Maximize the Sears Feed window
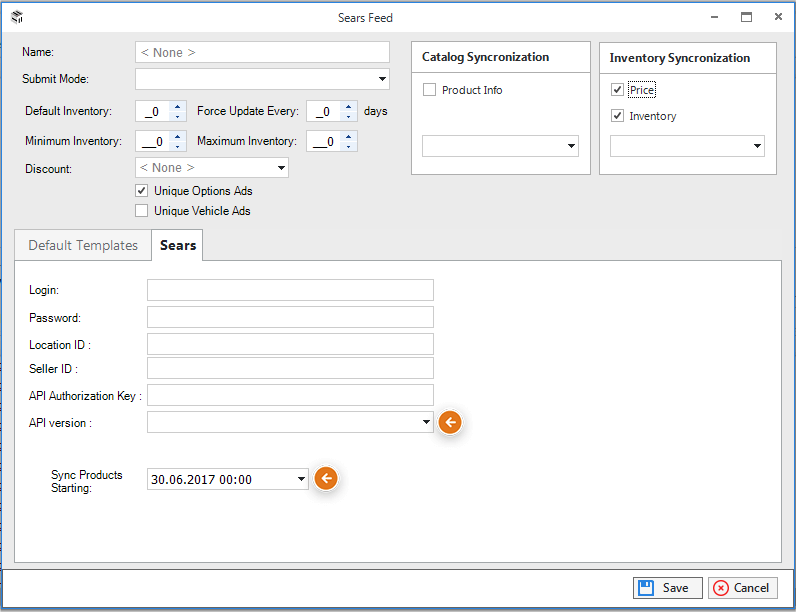 pos(746,17)
